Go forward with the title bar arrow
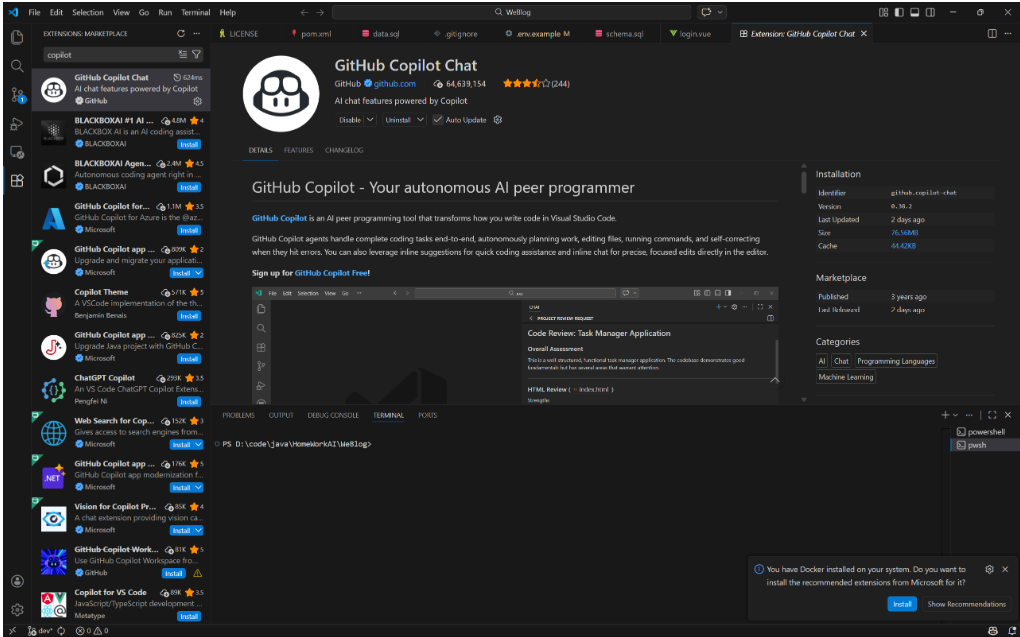Image resolution: width=1020 pixels, height=637 pixels. pos(320,12)
